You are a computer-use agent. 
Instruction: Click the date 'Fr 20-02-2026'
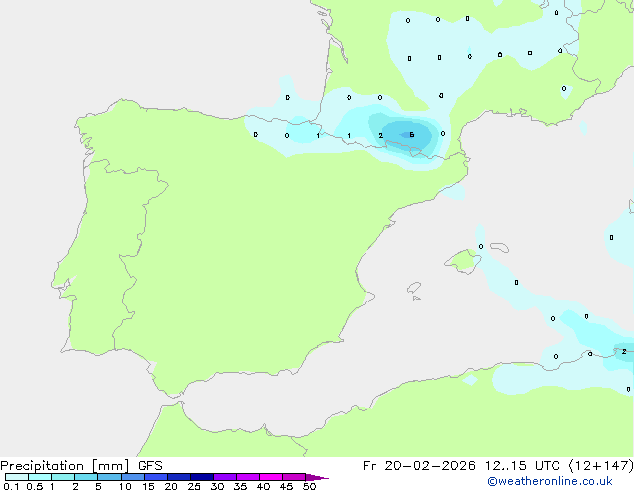(419, 466)
